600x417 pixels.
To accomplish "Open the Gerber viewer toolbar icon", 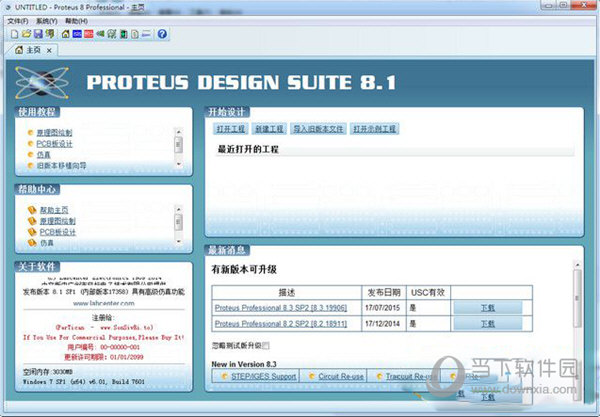I will click(112, 34).
